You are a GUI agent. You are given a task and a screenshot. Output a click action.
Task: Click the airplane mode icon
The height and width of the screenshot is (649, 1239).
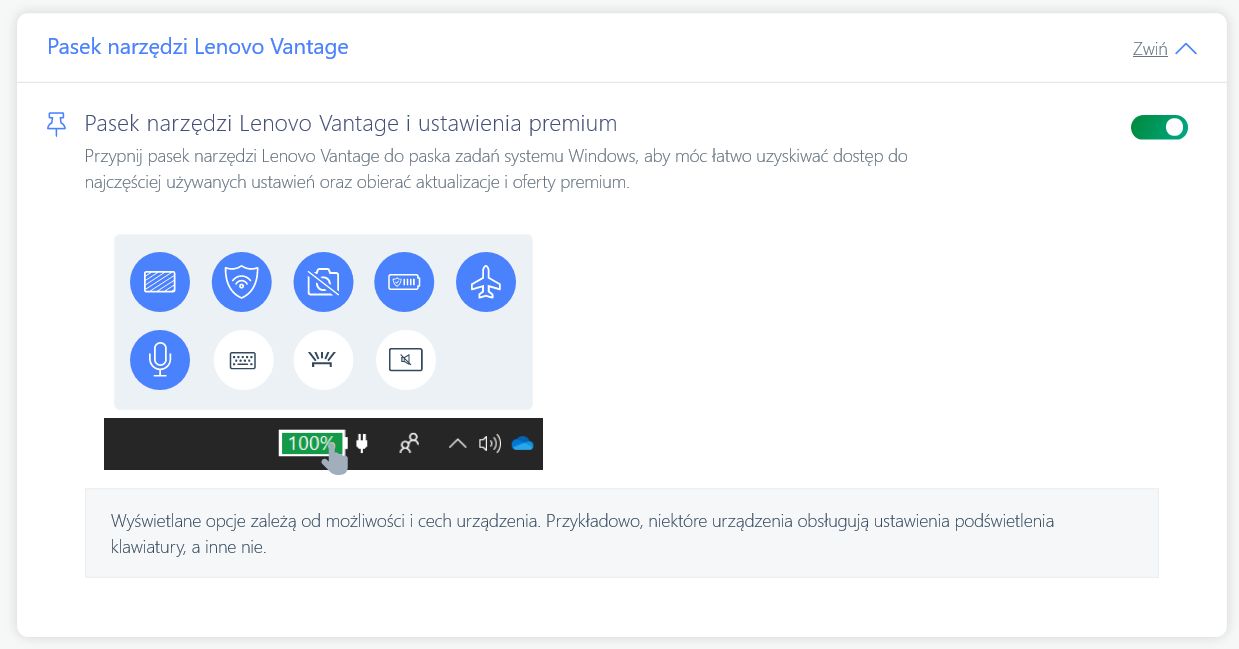click(x=486, y=282)
